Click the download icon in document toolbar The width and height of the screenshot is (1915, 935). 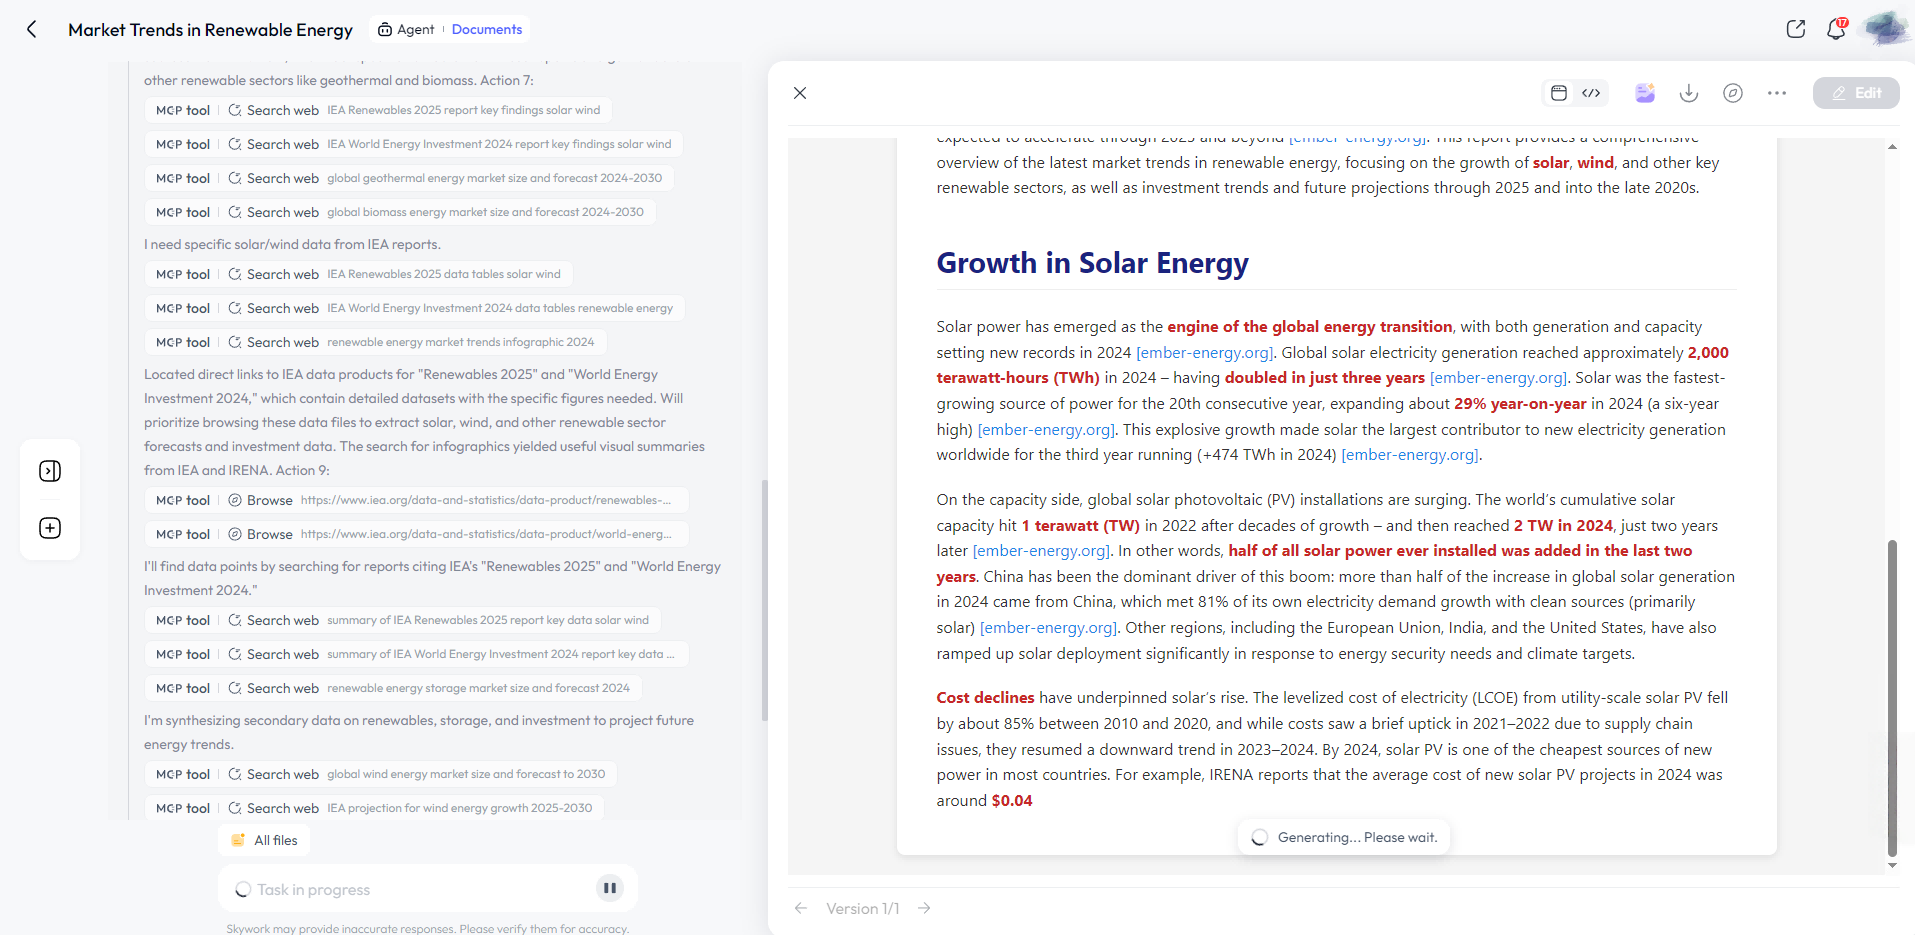tap(1688, 93)
